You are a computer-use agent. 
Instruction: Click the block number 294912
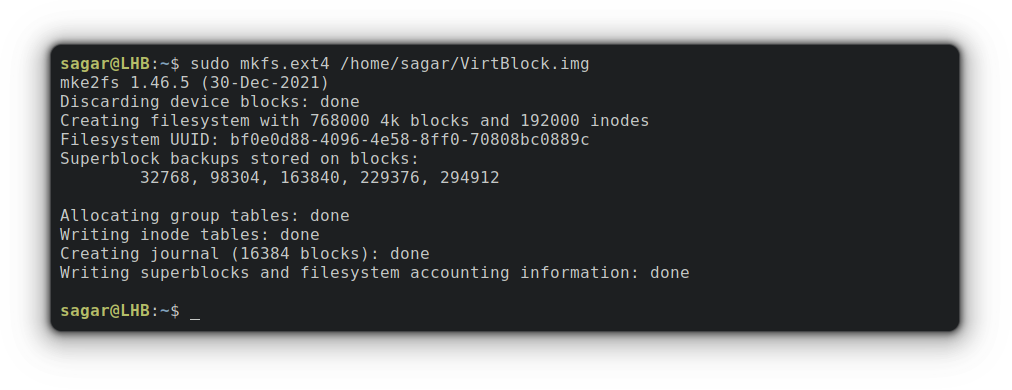(x=470, y=178)
